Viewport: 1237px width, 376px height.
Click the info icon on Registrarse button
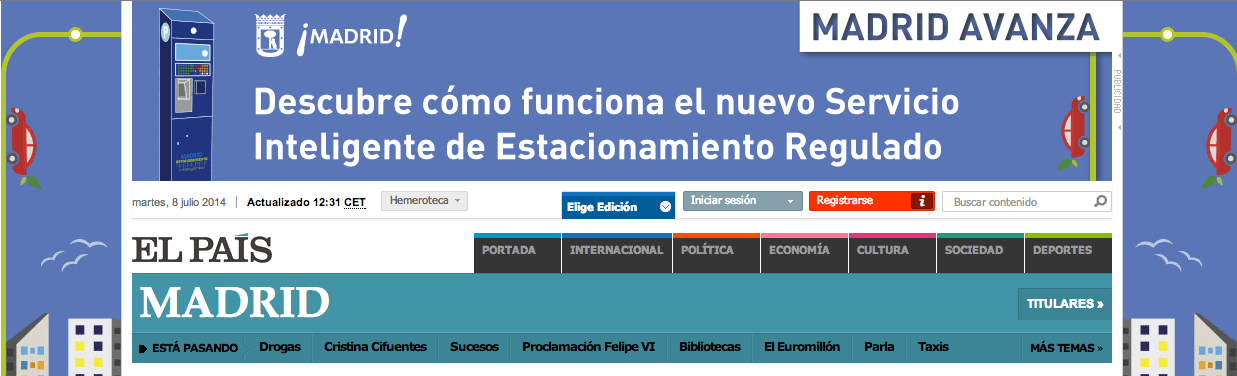[923, 201]
